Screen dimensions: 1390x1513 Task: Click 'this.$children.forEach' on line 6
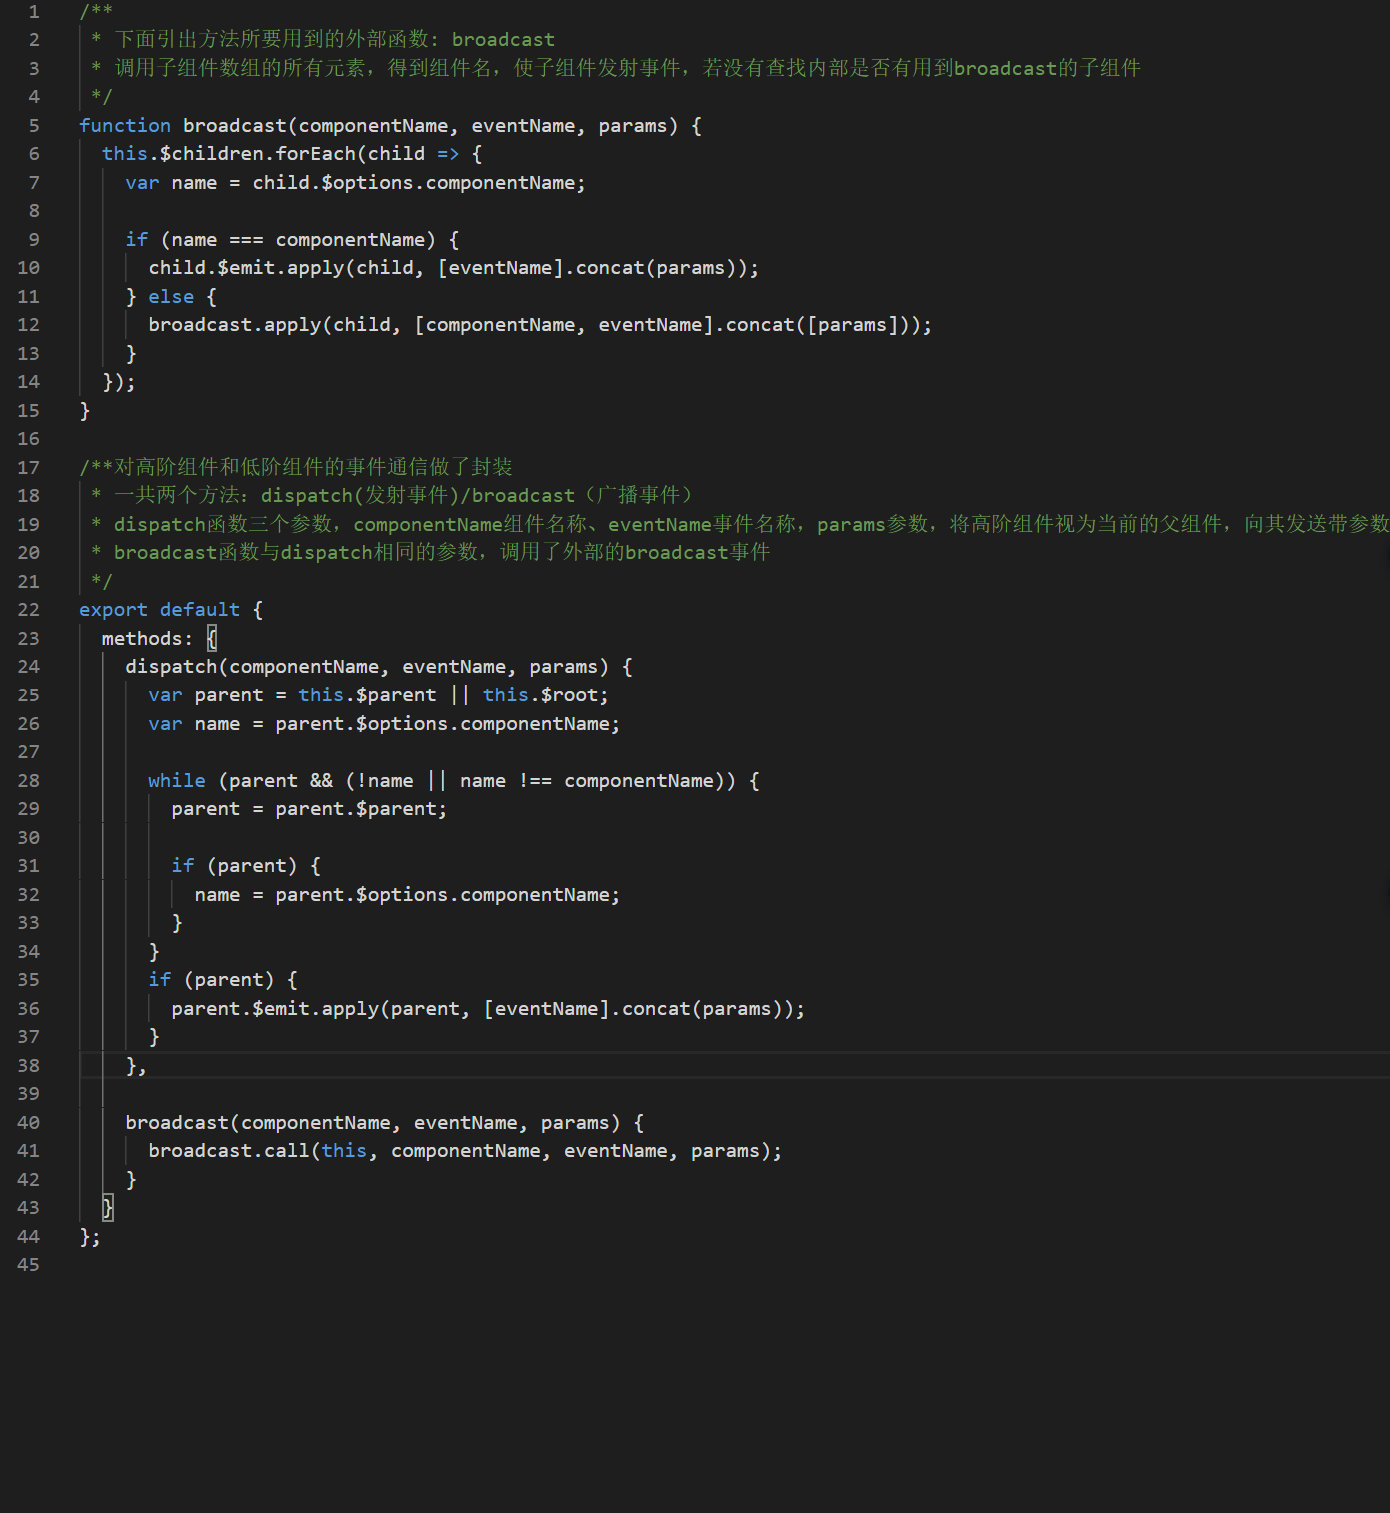(x=229, y=153)
